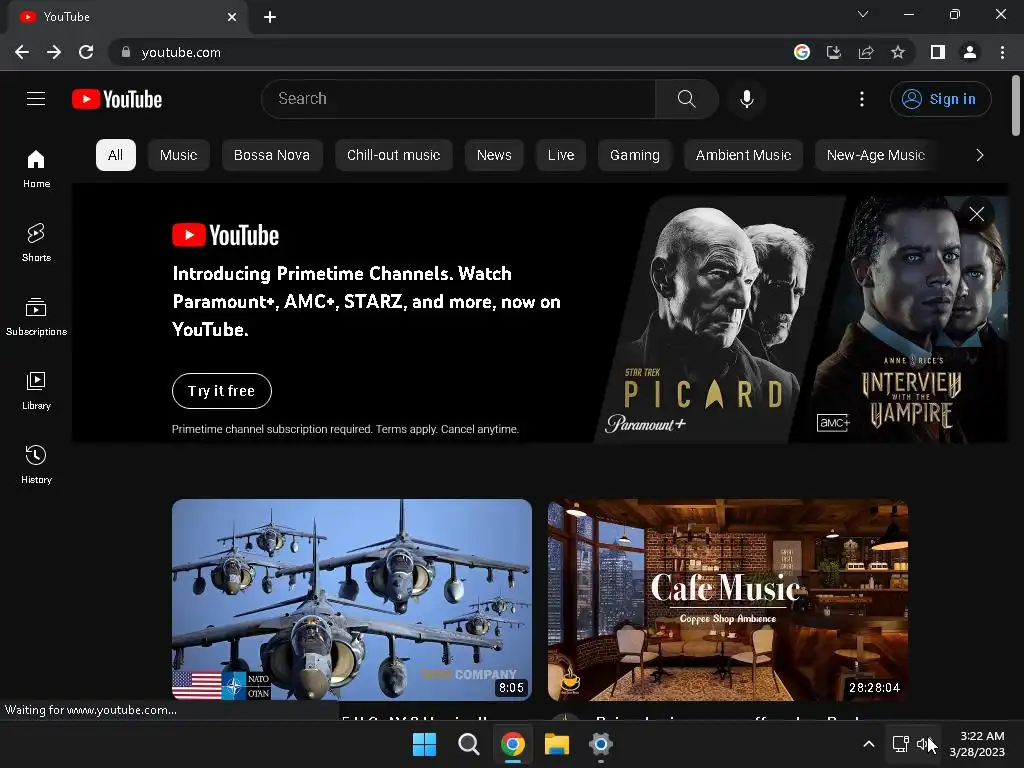1024x768 pixels.
Task: Open the YouTube hamburger guide menu
Action: click(36, 99)
